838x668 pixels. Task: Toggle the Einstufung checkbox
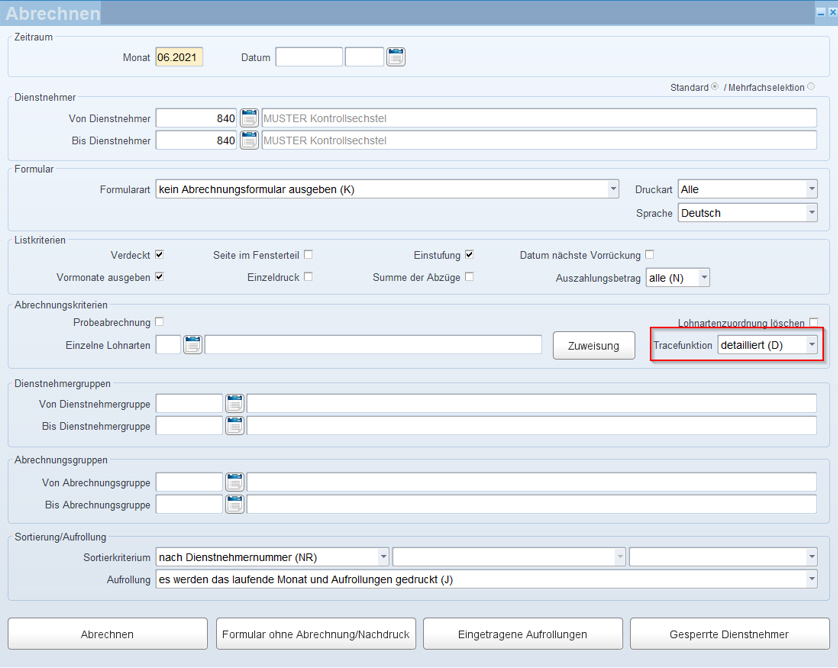click(x=469, y=255)
